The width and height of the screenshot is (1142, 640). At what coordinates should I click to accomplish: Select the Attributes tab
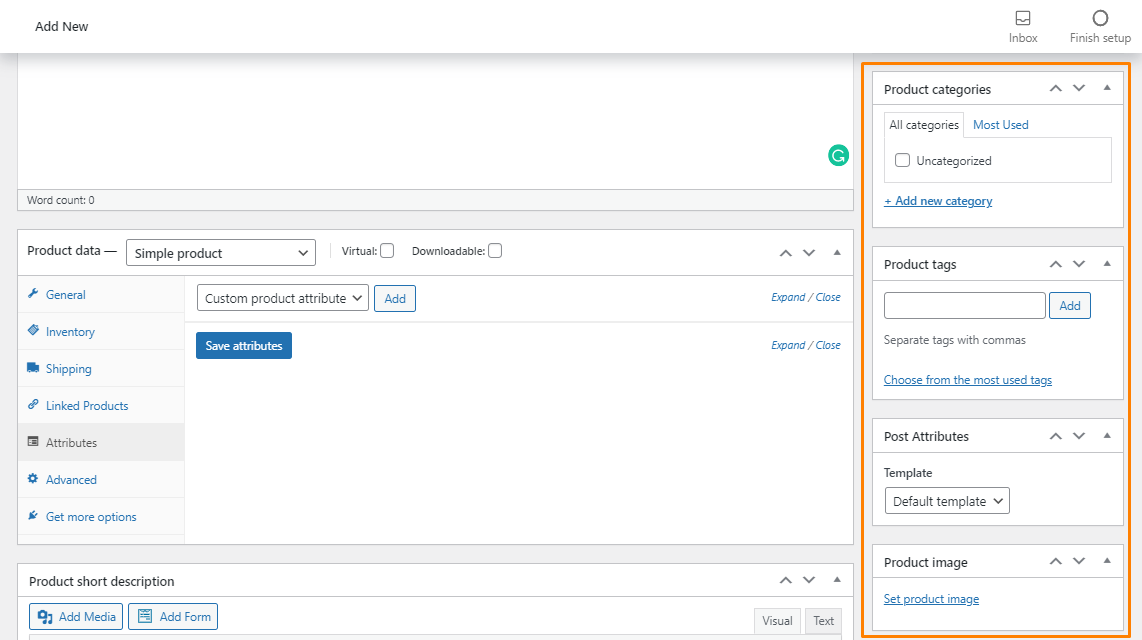pyautogui.click(x=101, y=443)
